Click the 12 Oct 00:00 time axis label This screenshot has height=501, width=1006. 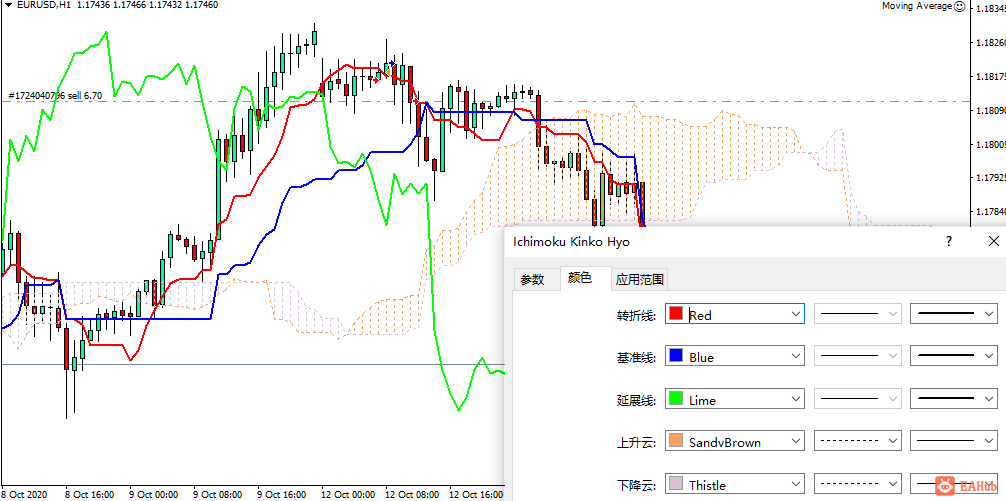point(348,495)
